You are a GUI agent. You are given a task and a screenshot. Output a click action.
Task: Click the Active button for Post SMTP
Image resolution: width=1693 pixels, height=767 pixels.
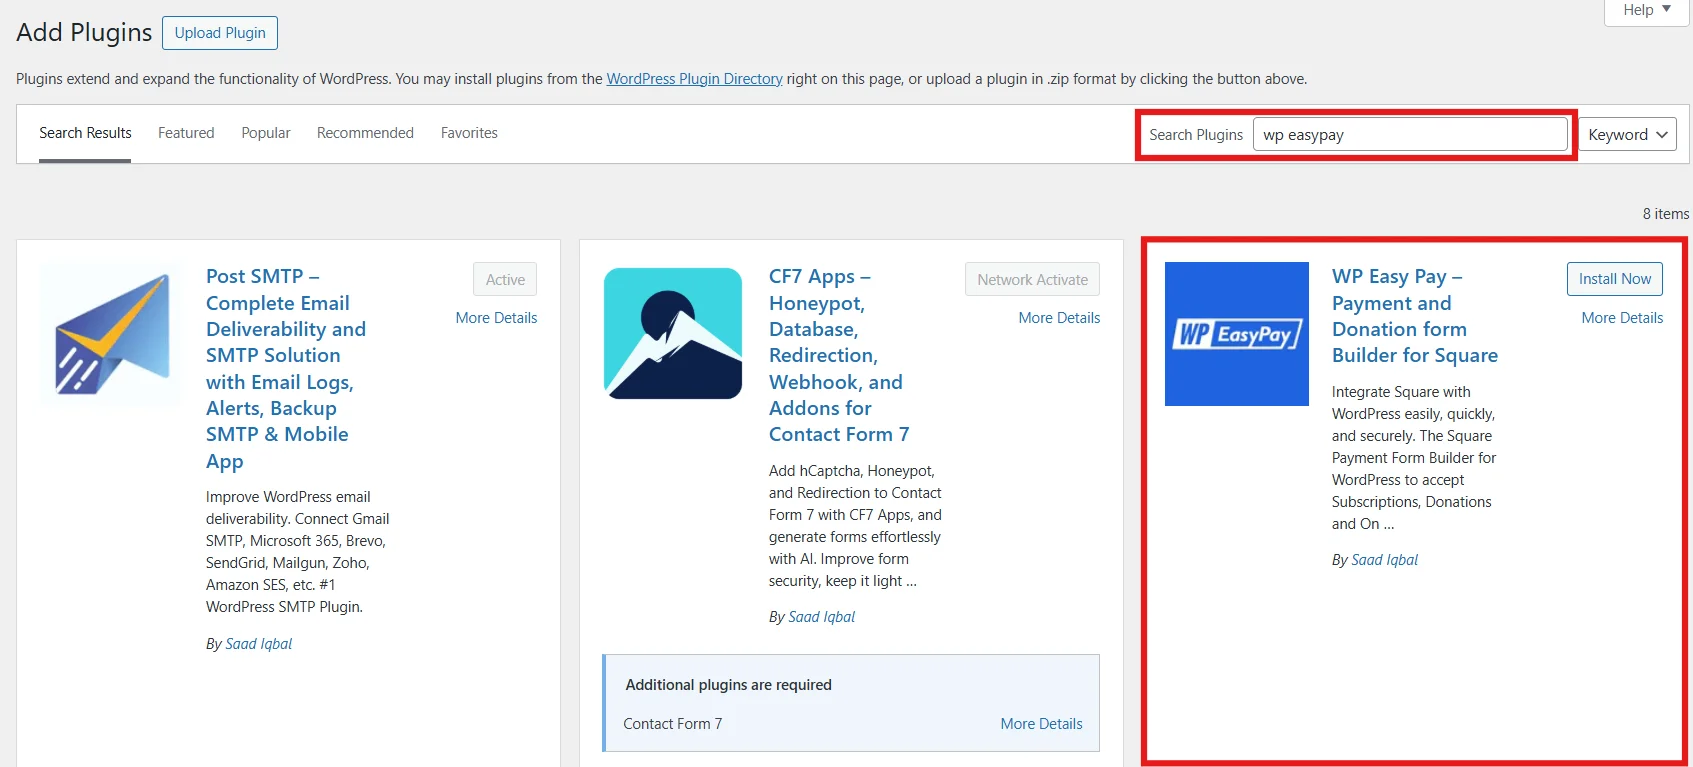pos(505,280)
